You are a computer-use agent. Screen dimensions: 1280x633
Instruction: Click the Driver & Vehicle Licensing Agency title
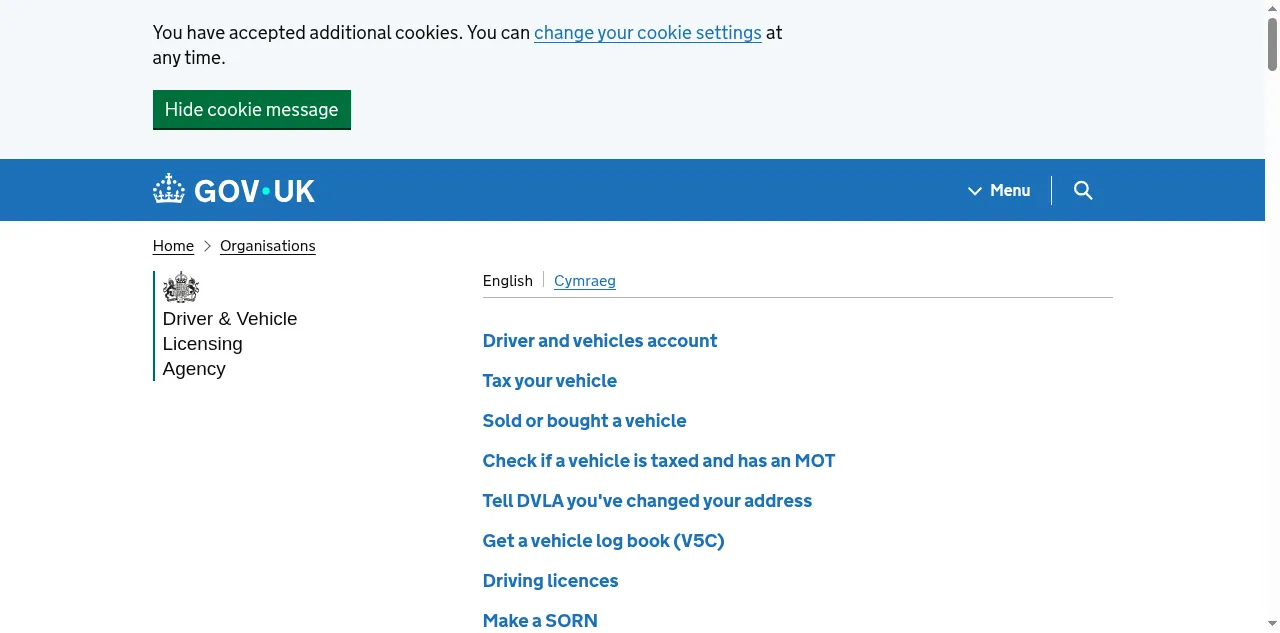[229, 344]
